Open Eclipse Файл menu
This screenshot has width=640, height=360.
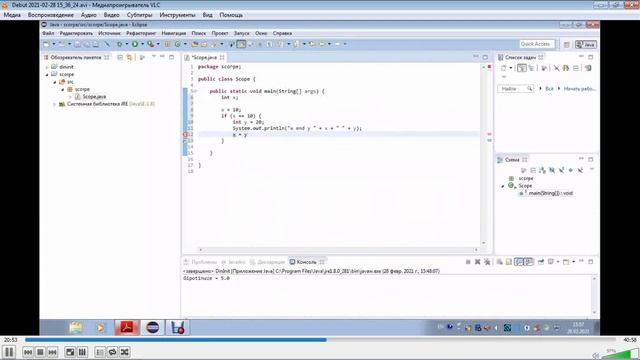click(x=48, y=33)
